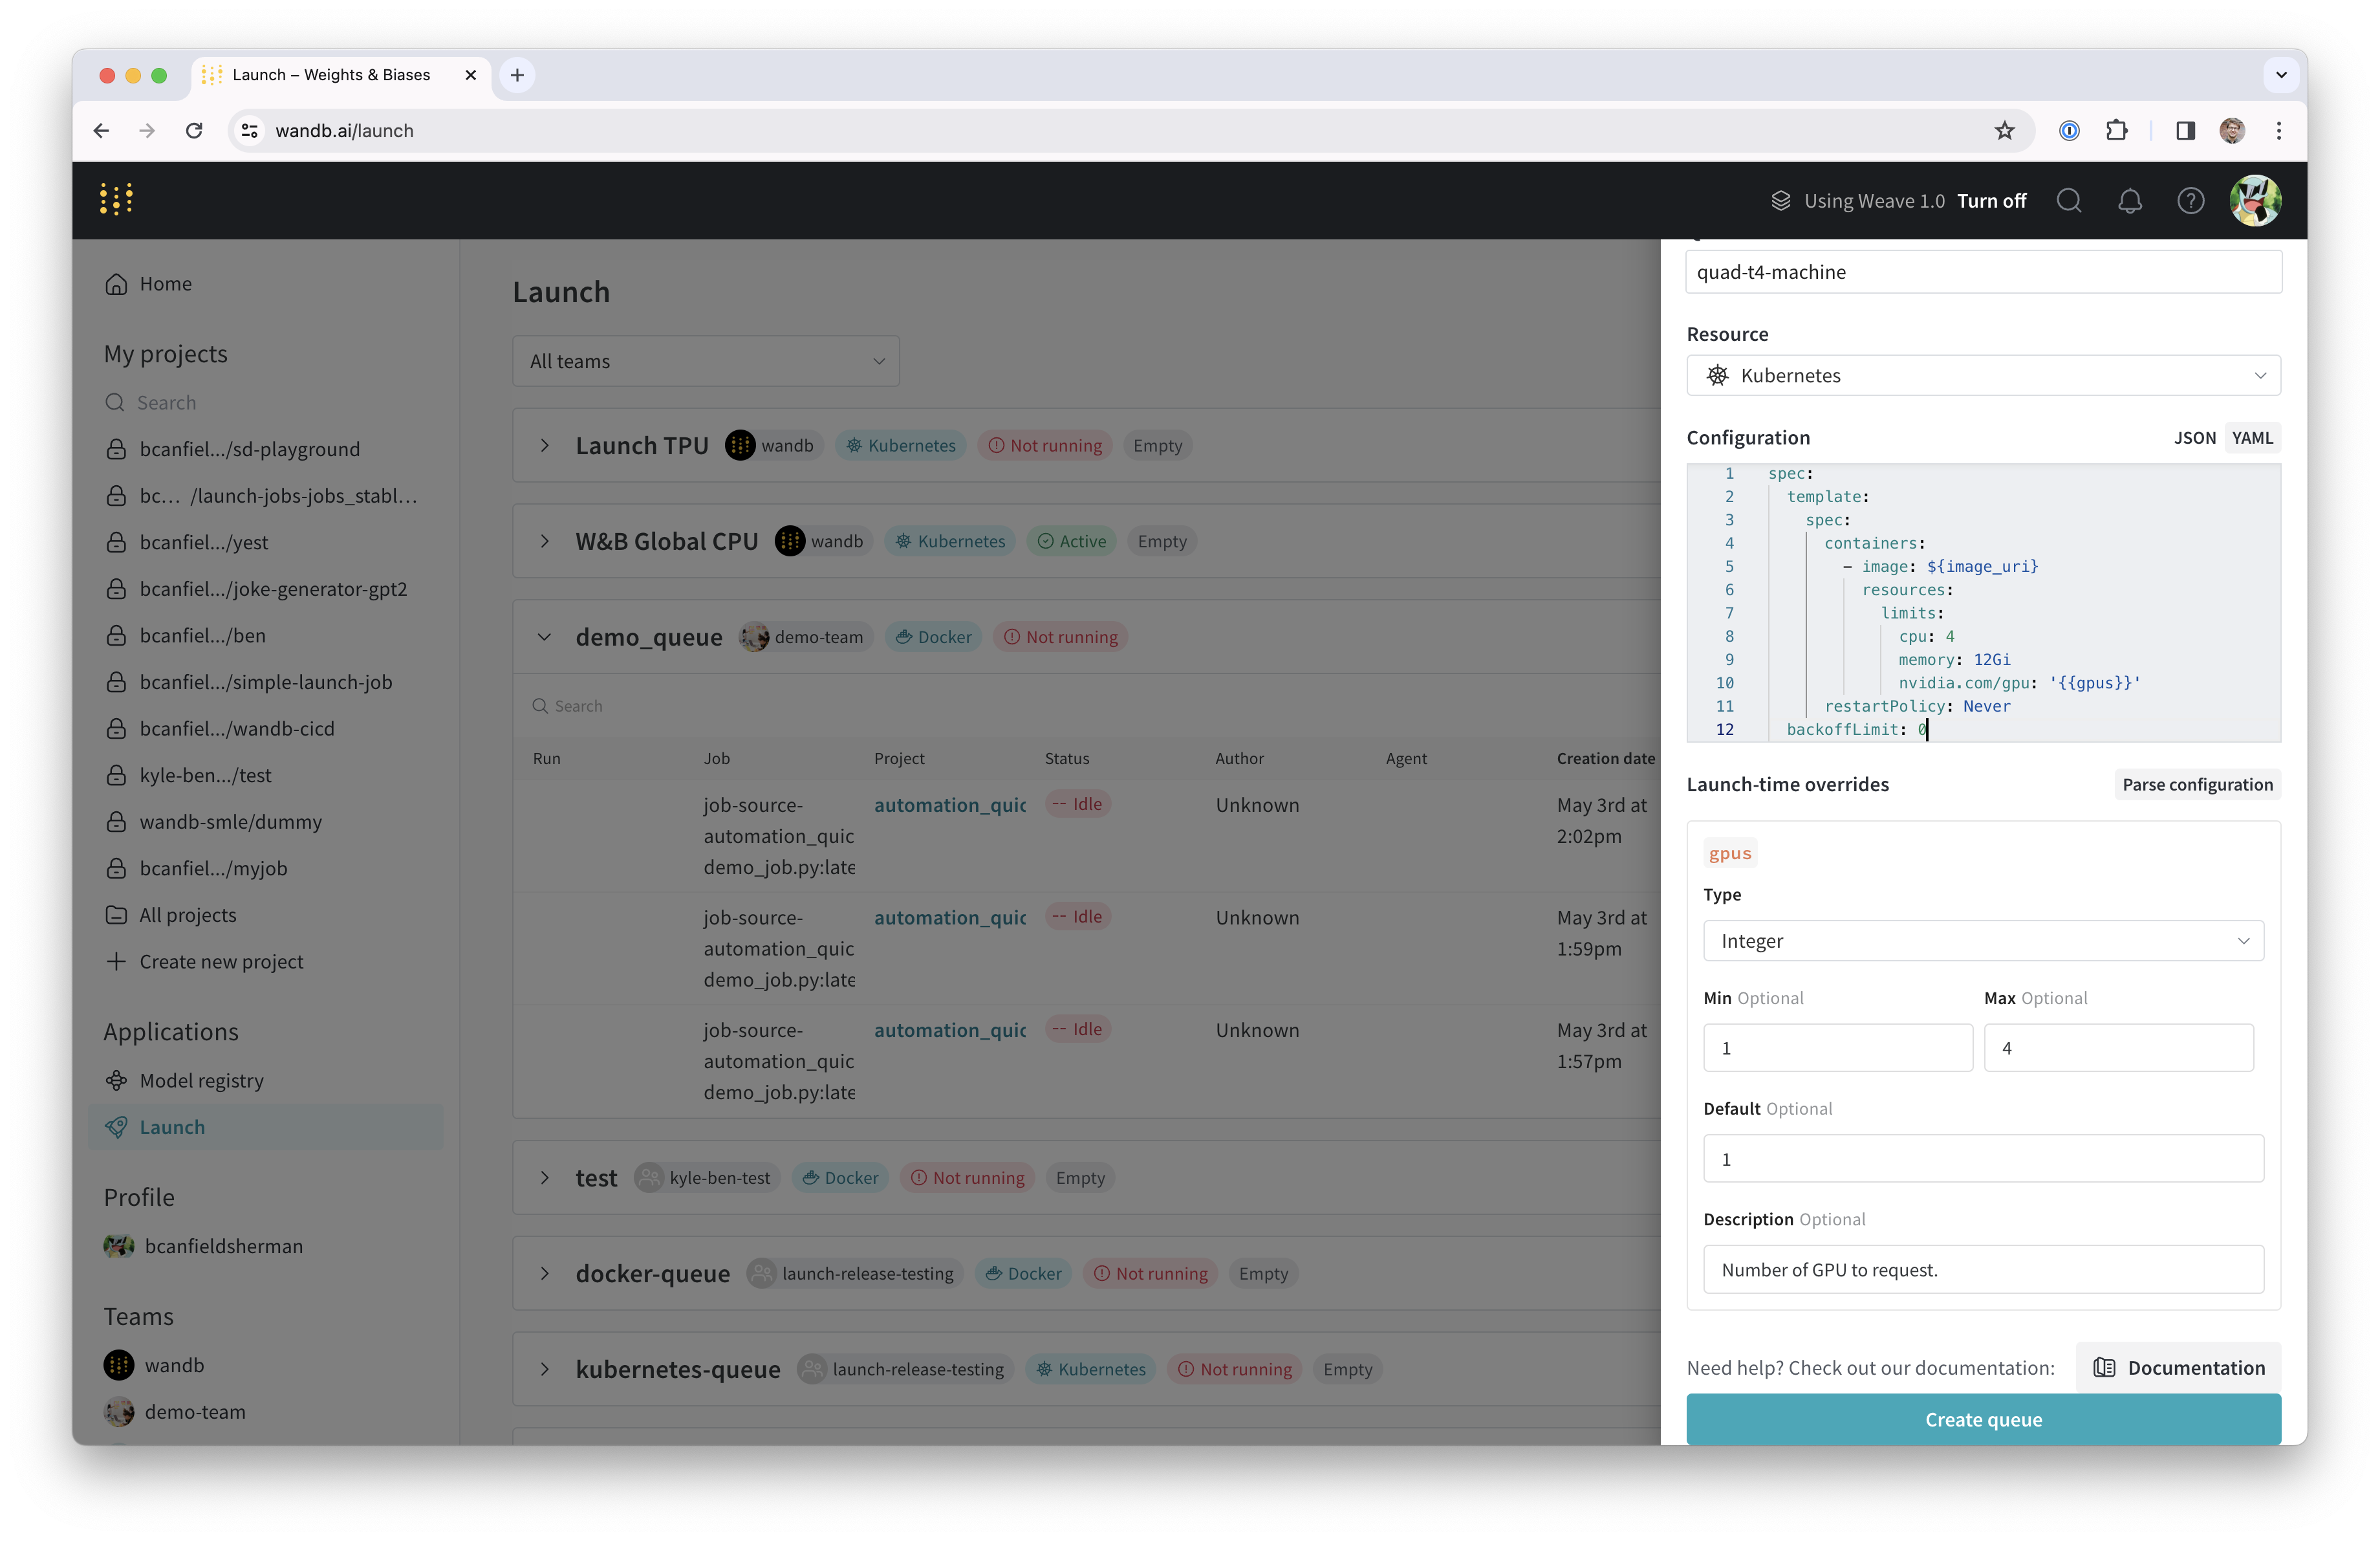Open the Resource dropdown showing Kubernetes
The height and width of the screenshot is (1541, 2380).
click(1983, 375)
